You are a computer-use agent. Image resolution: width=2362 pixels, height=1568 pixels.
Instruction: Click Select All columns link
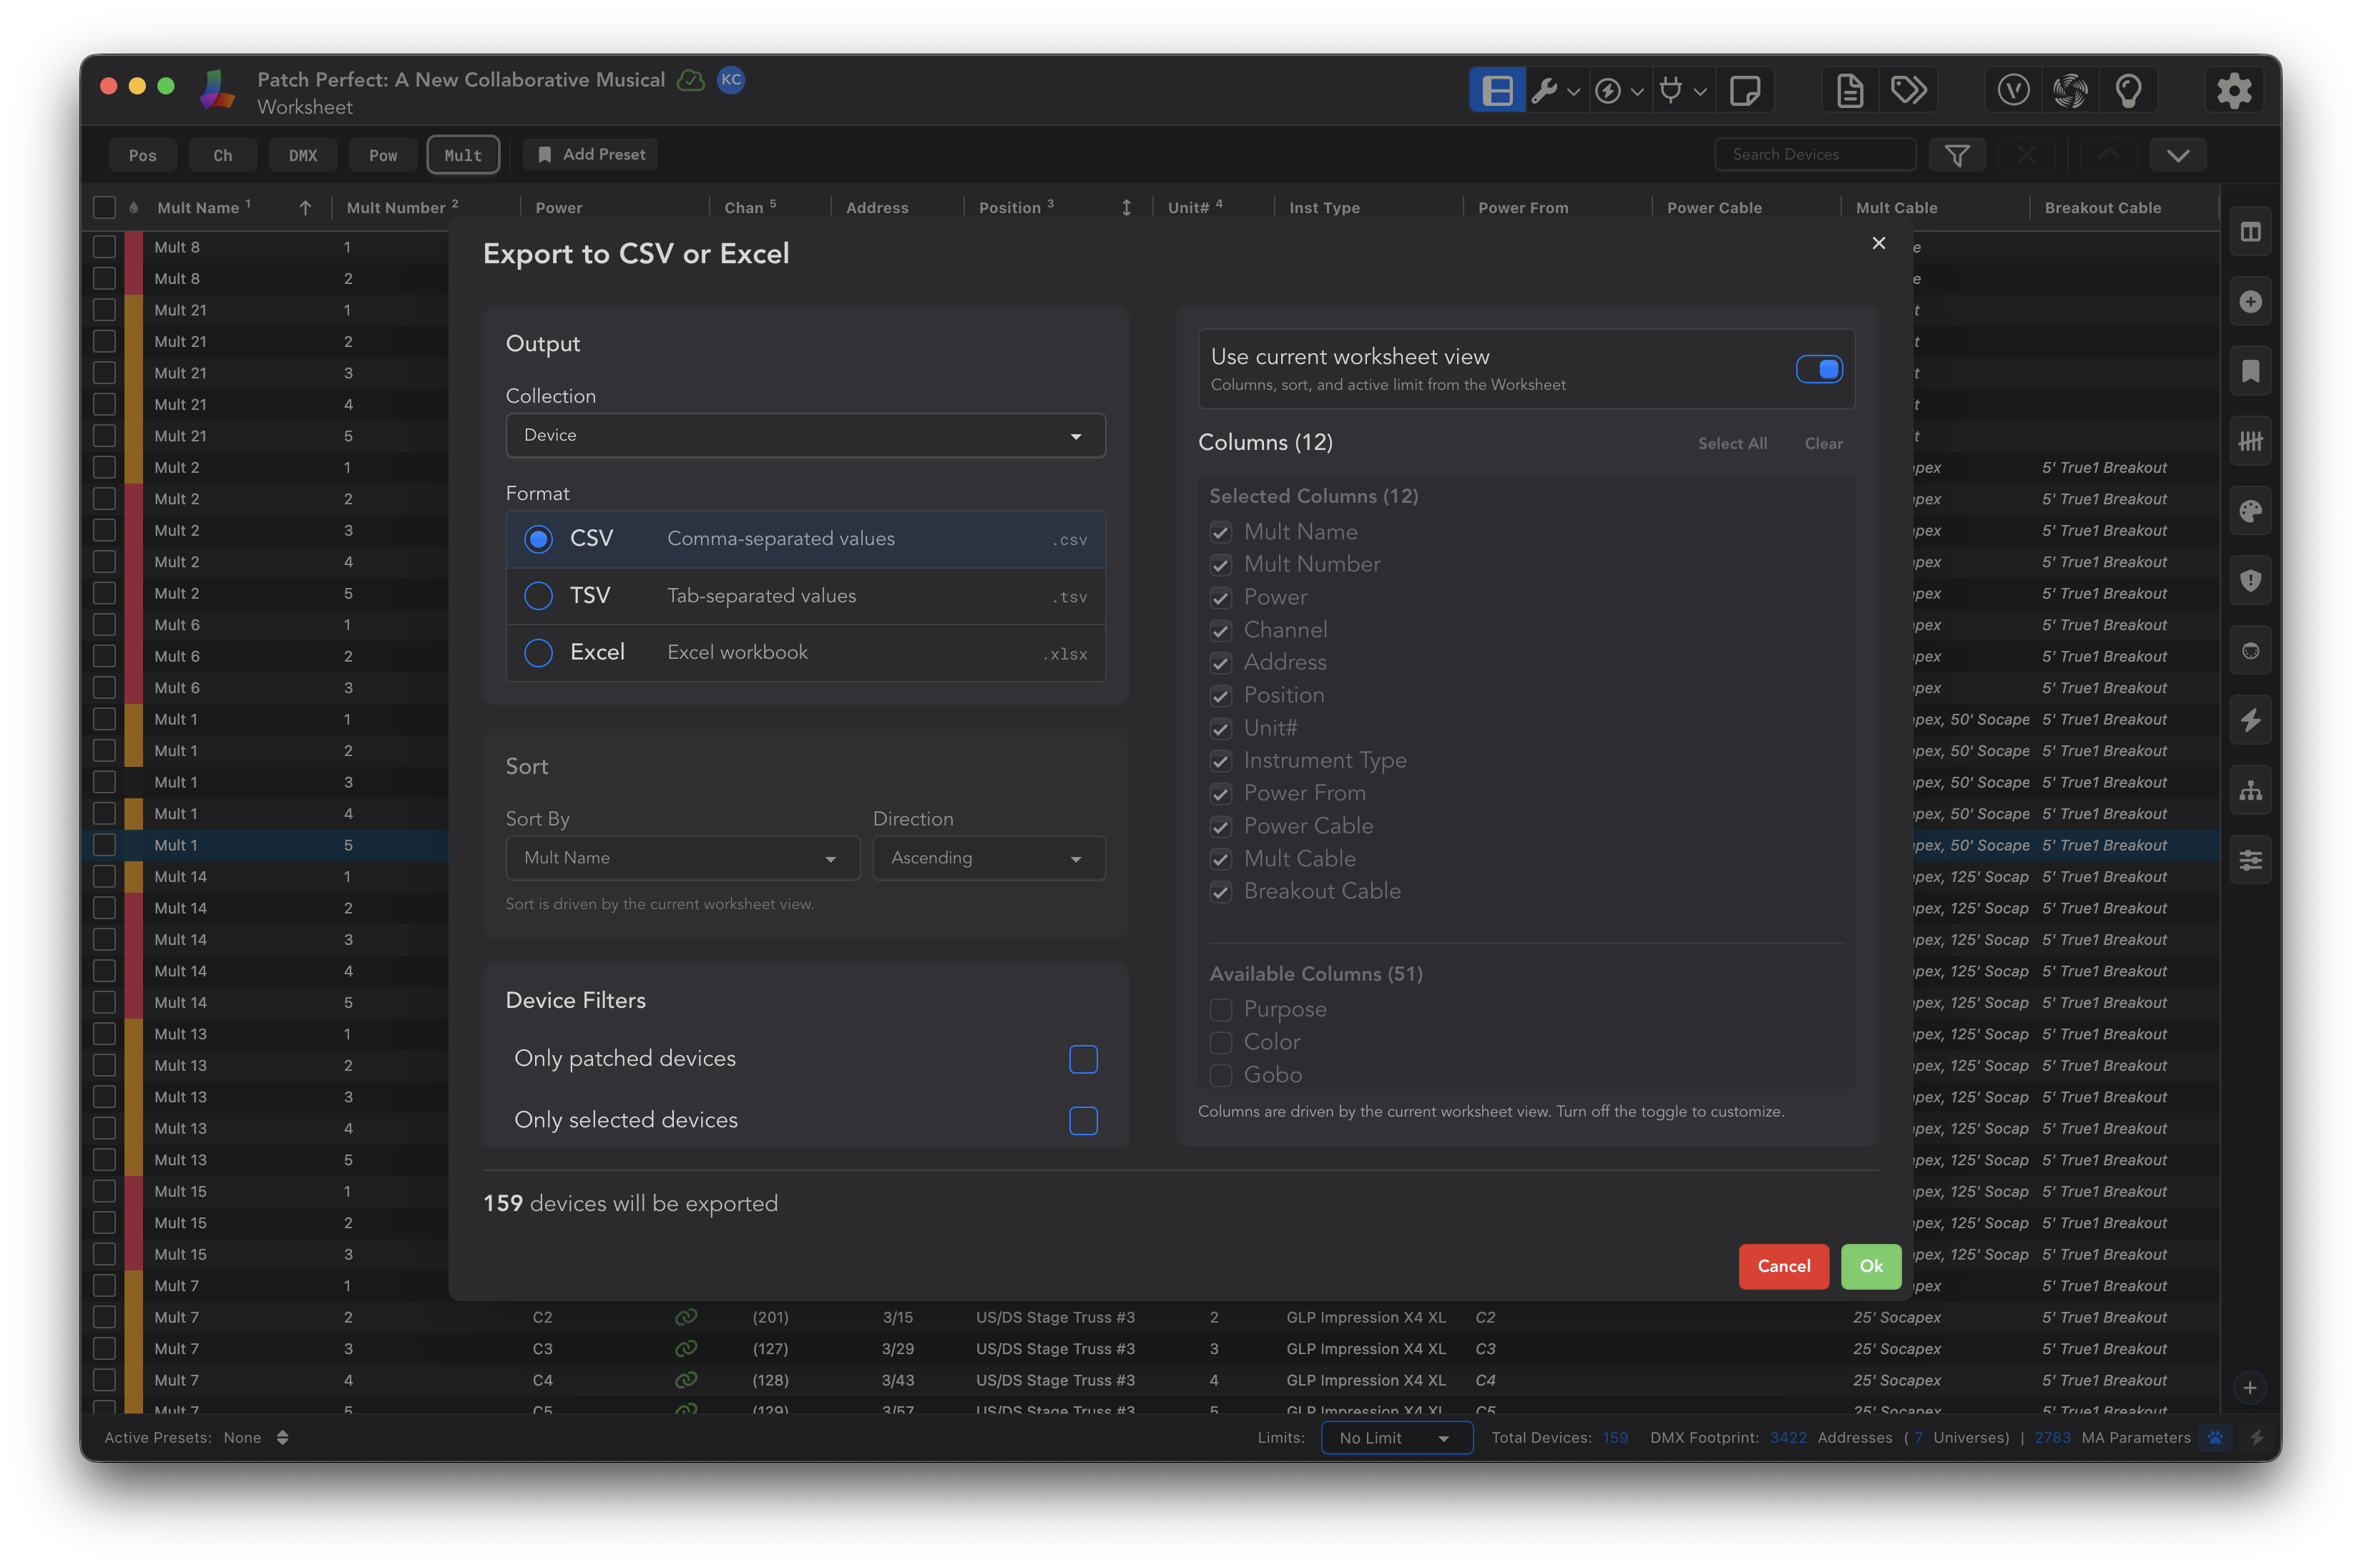pos(1732,444)
